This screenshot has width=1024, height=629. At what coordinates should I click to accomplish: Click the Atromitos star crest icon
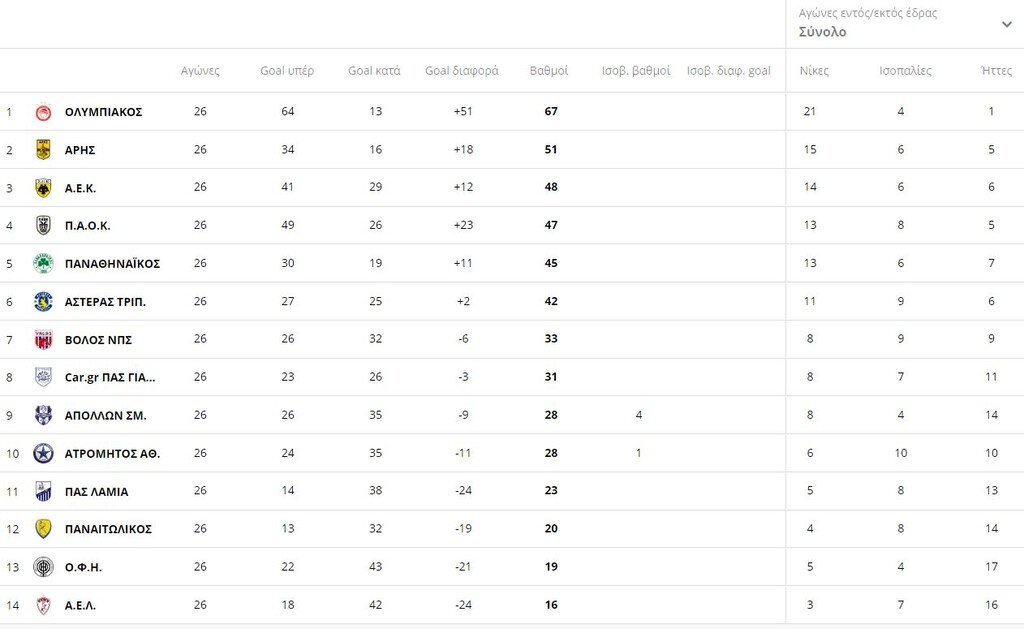click(43, 454)
